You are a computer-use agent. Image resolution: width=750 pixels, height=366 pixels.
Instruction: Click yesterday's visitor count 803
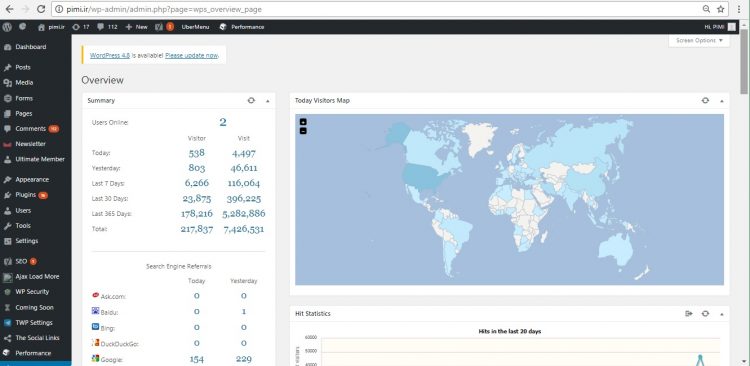click(x=197, y=168)
